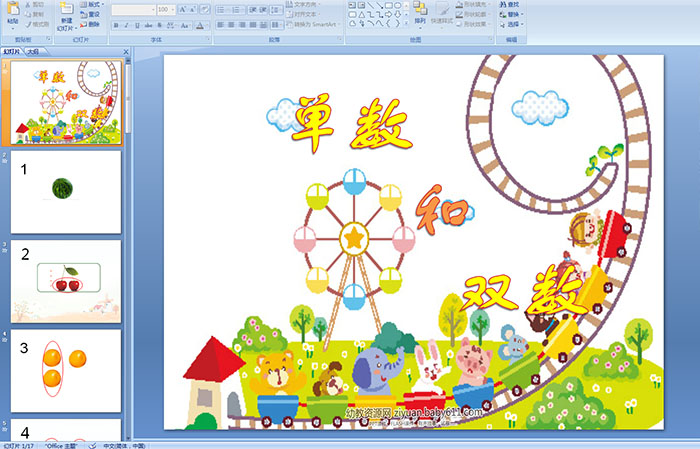Click the decrease indent icon
The image size is (700, 449).
[253, 10]
